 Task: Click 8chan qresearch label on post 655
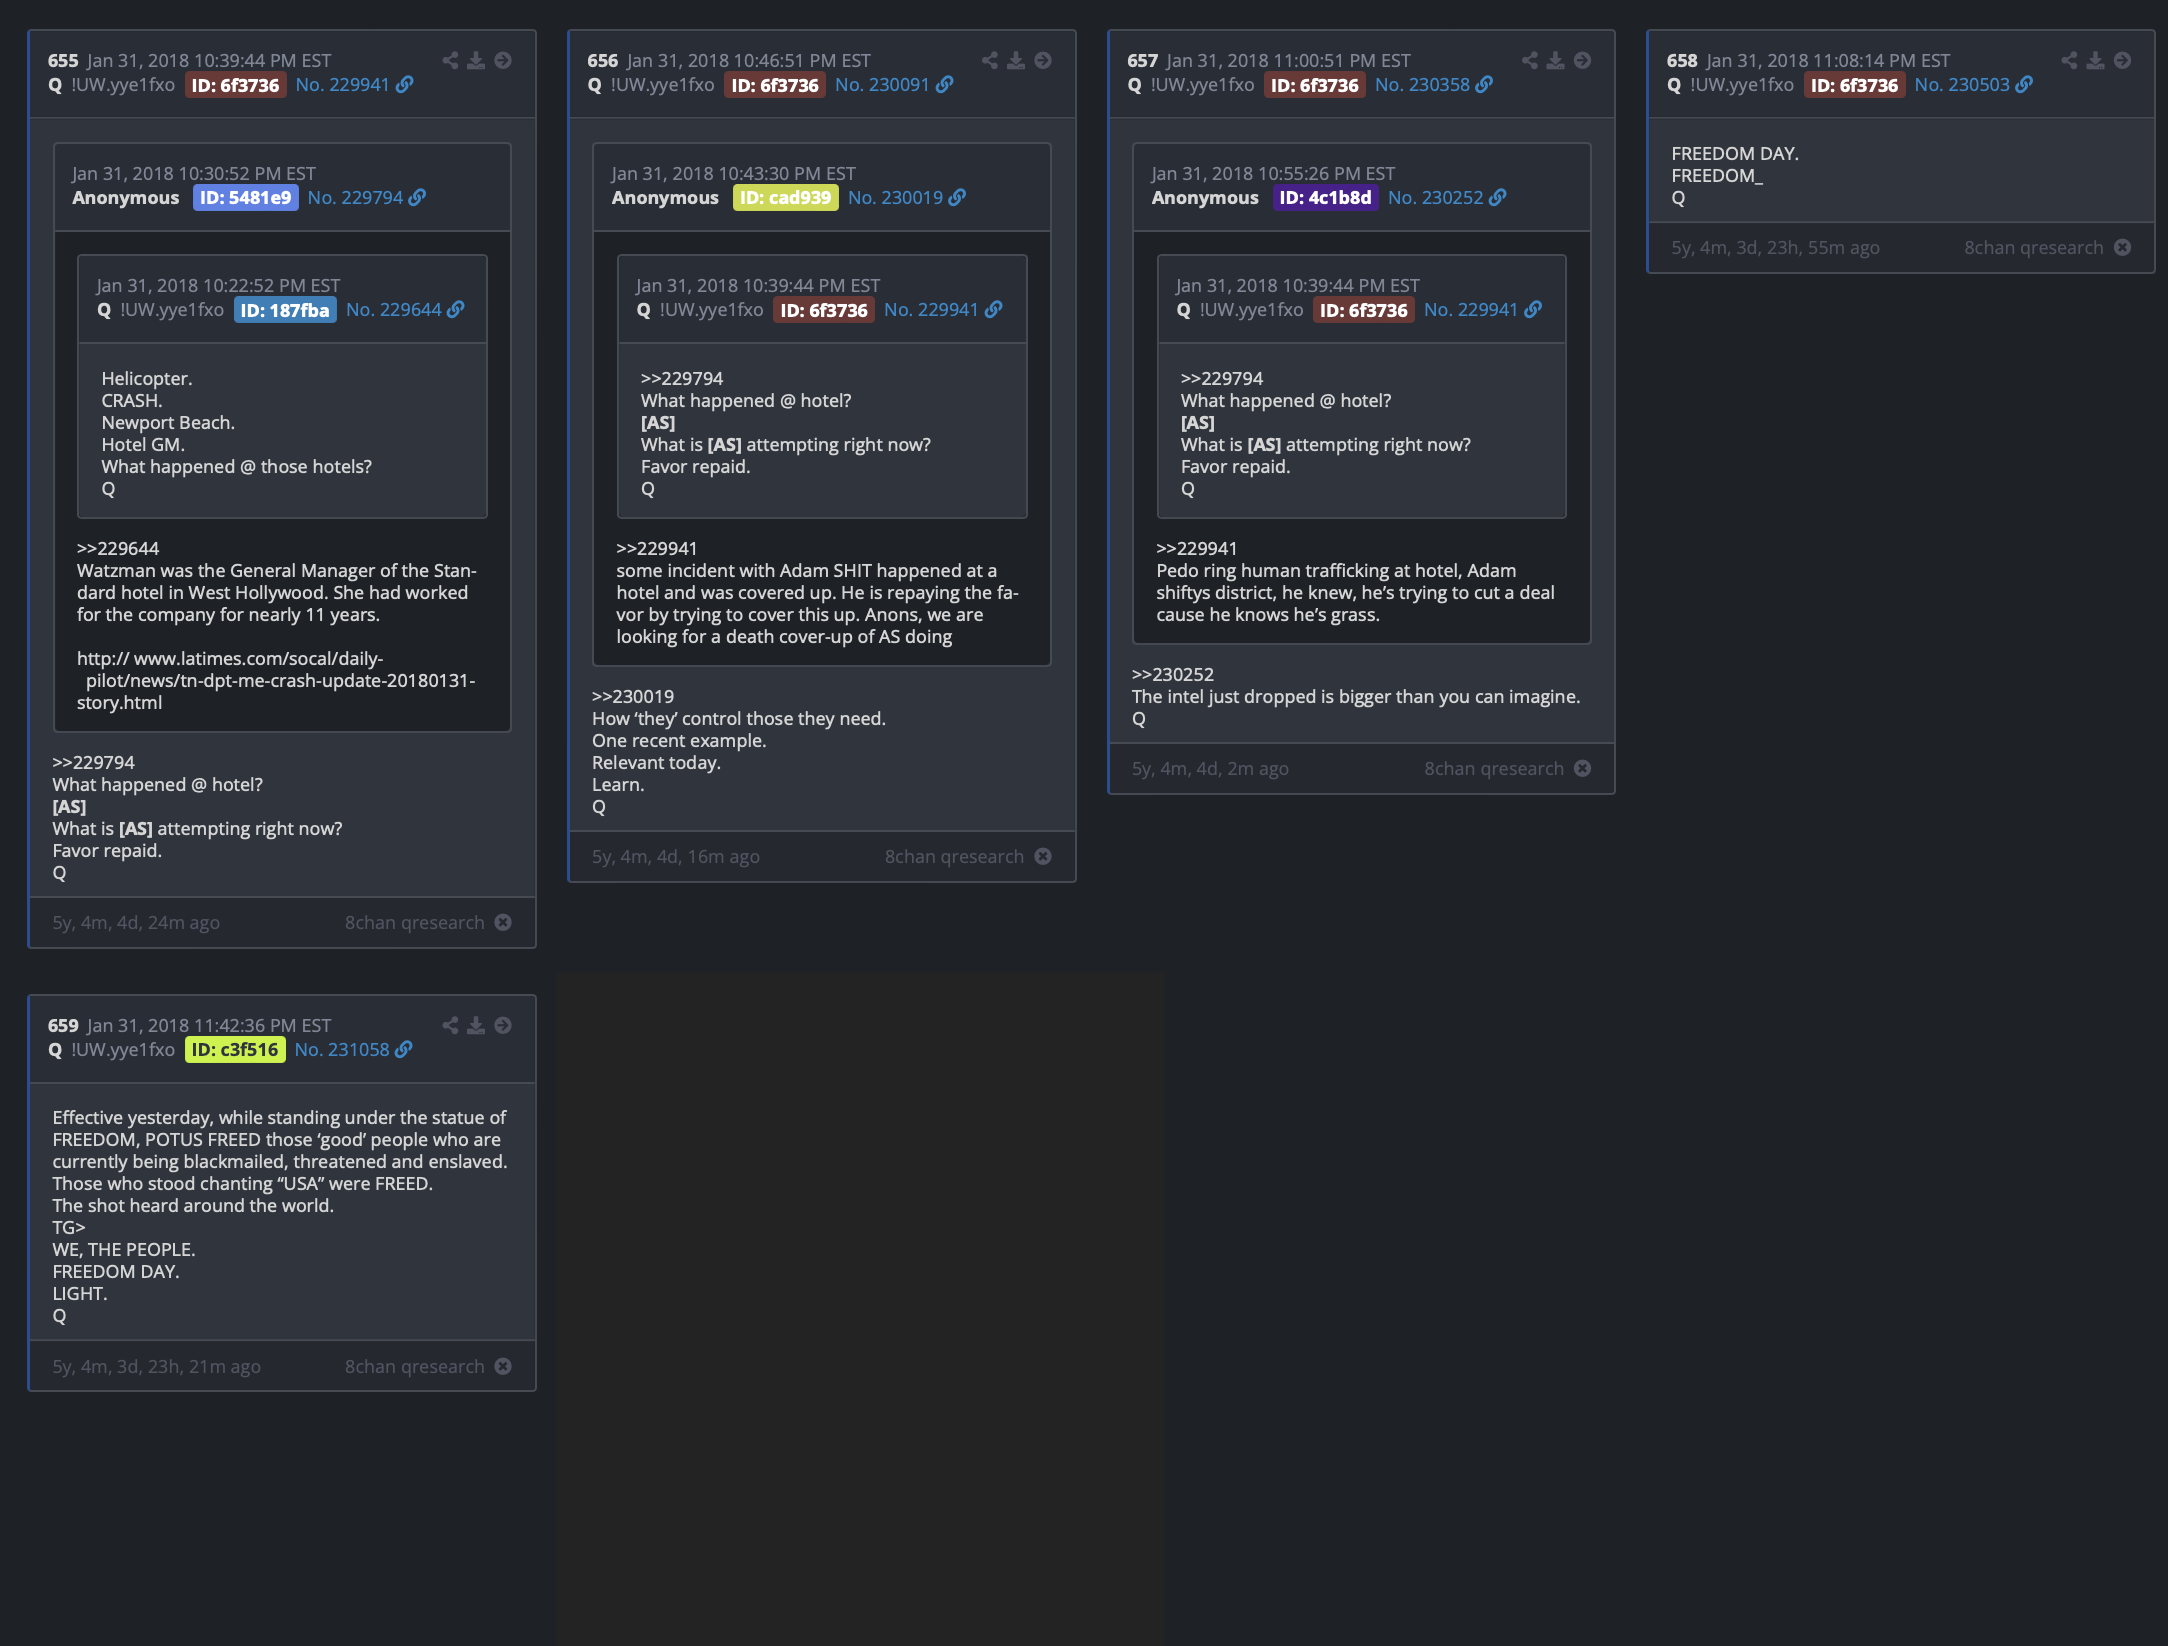[415, 922]
